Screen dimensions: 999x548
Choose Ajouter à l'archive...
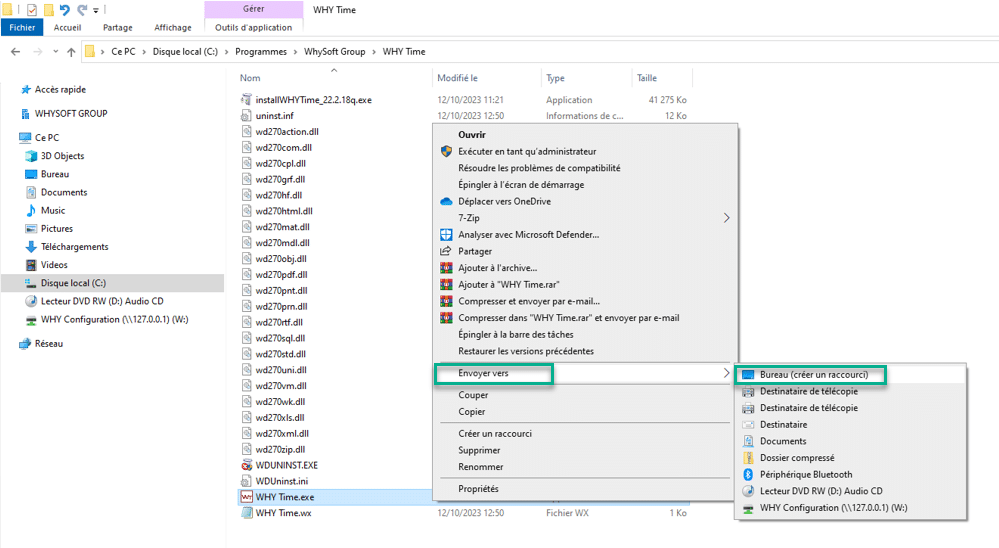point(497,268)
